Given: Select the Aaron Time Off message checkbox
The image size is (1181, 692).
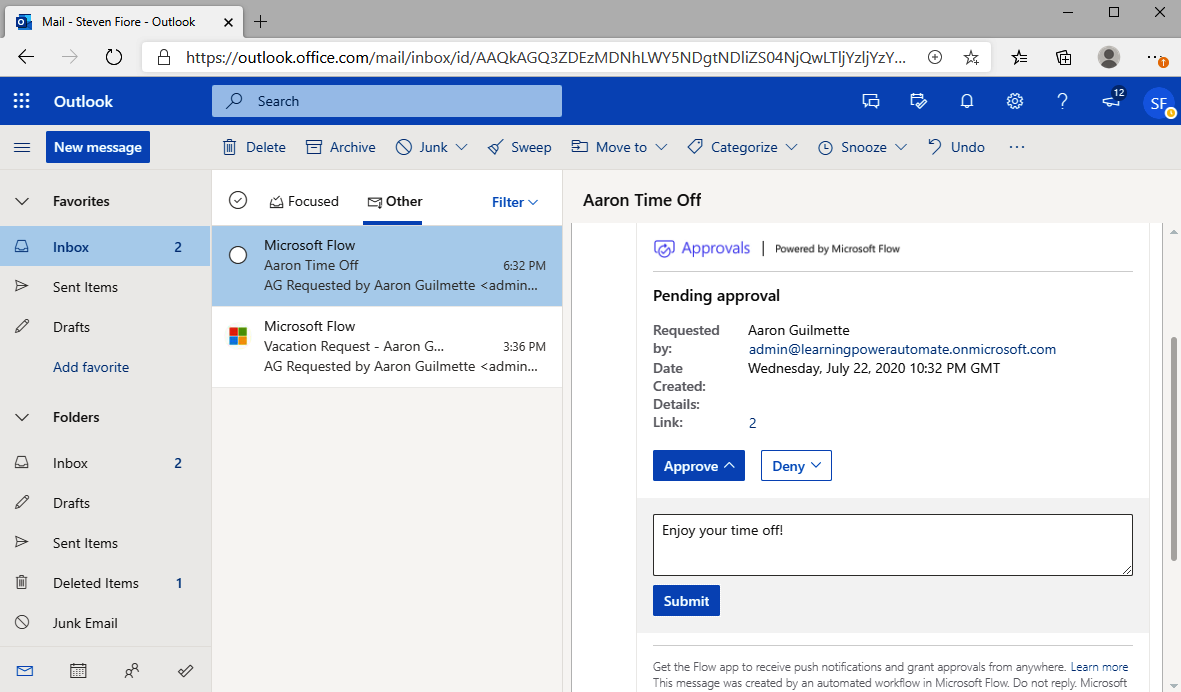Looking at the screenshot, I should (238, 255).
